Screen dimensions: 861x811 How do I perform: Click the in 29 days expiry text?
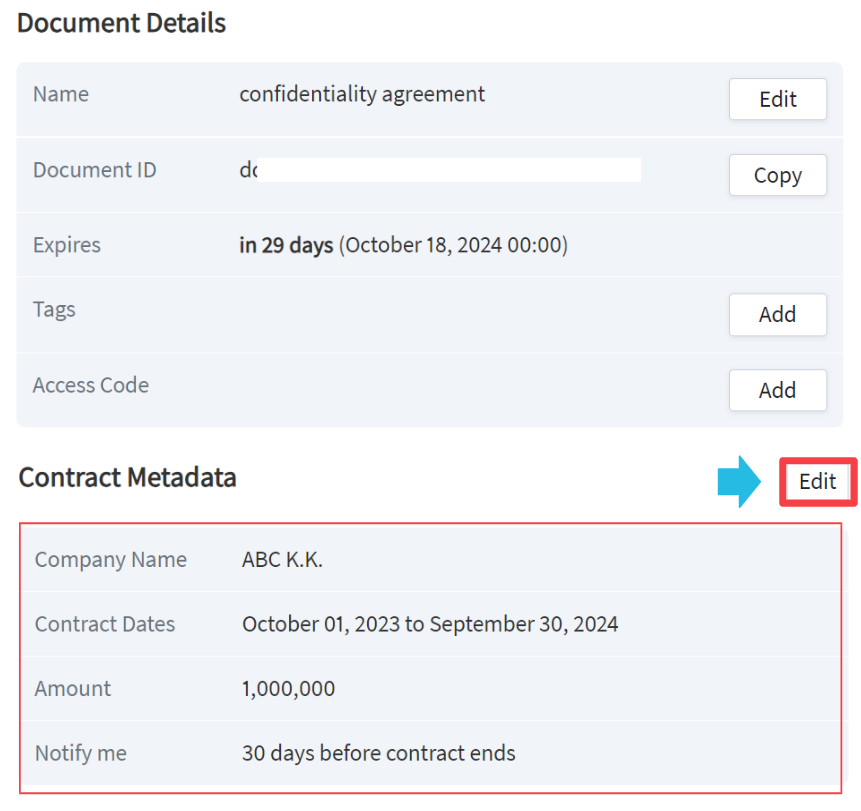pos(285,244)
